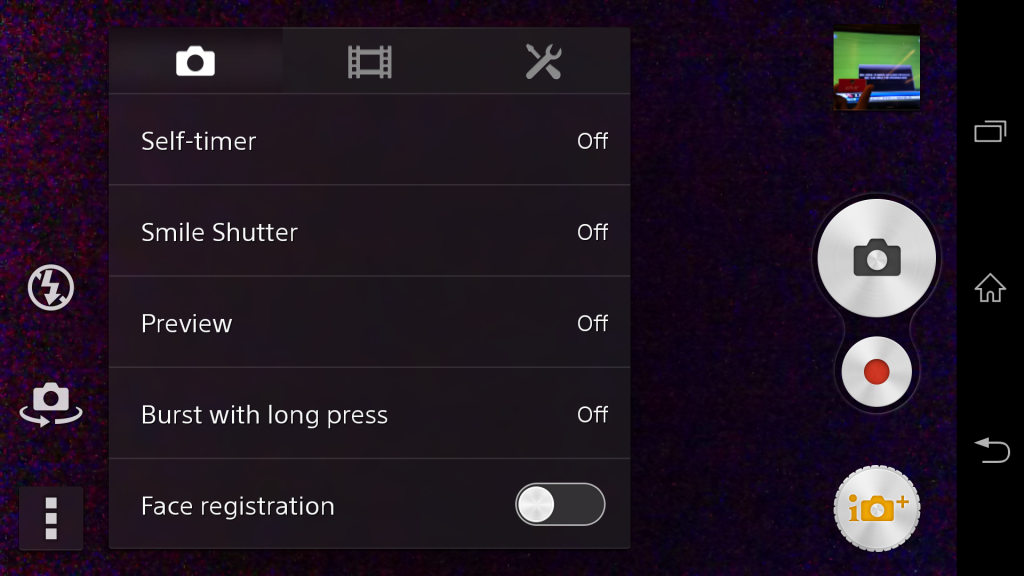This screenshot has height=576, width=1024.
Task: Tap the Self-timer label
Action: point(199,141)
